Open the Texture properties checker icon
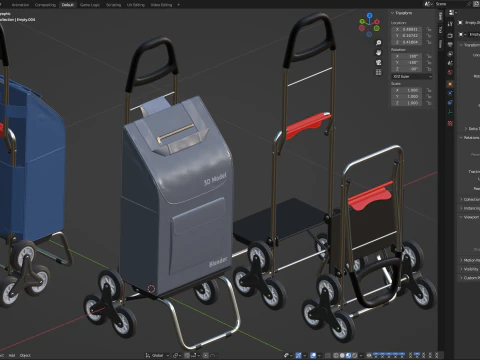 tap(450, 123)
